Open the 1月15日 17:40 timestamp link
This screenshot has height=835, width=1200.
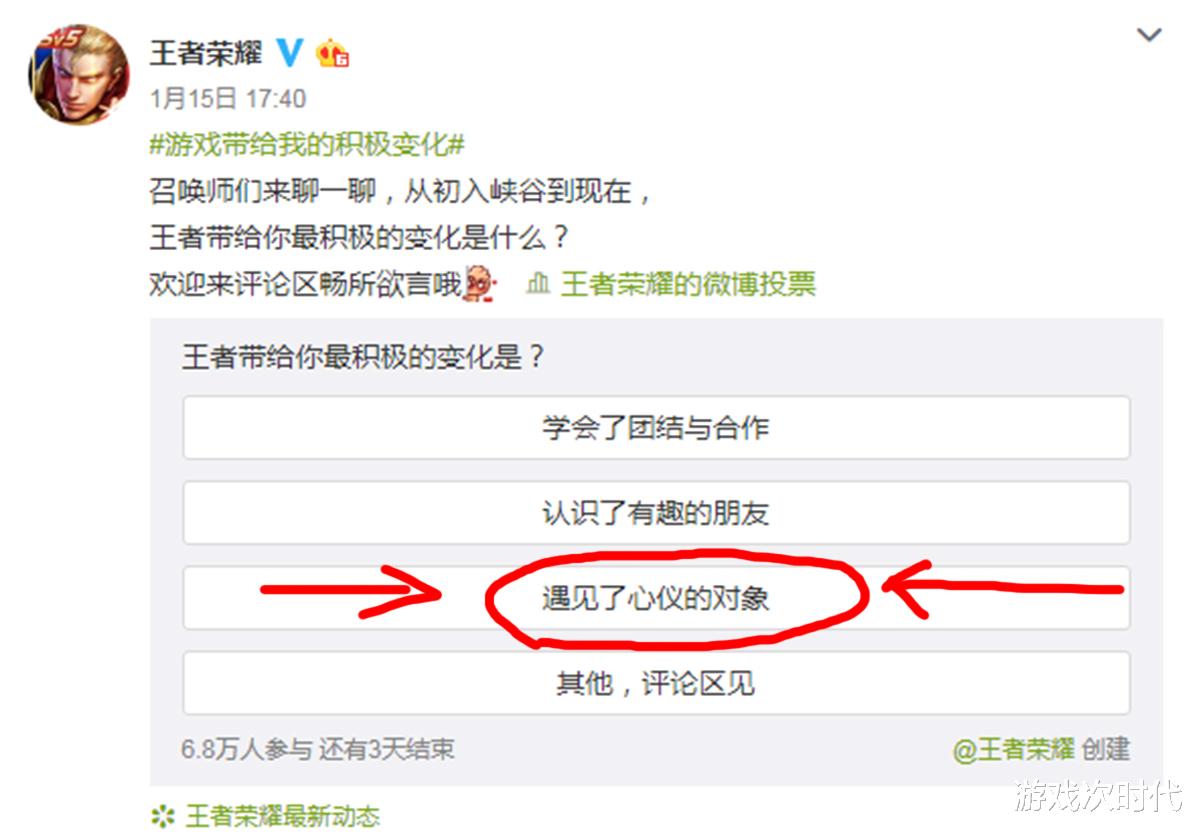(x=228, y=99)
